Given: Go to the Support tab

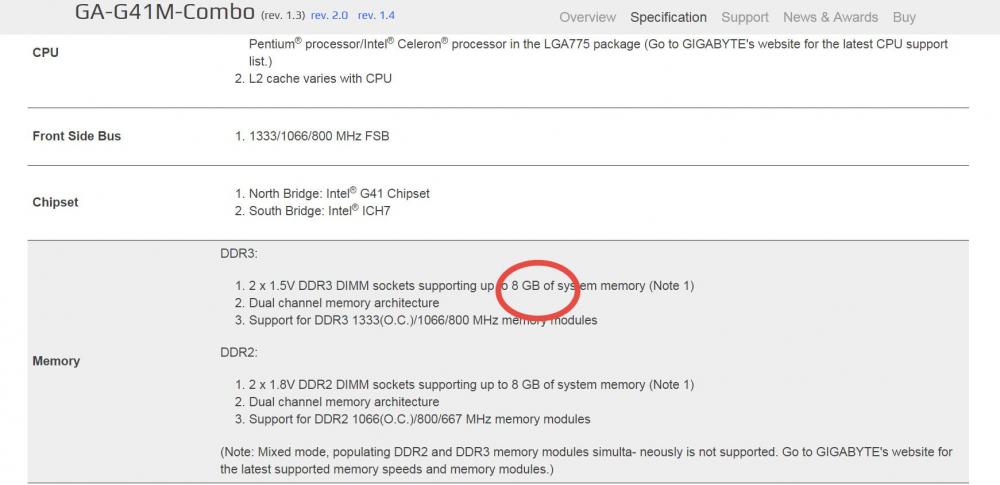Looking at the screenshot, I should click(x=745, y=17).
